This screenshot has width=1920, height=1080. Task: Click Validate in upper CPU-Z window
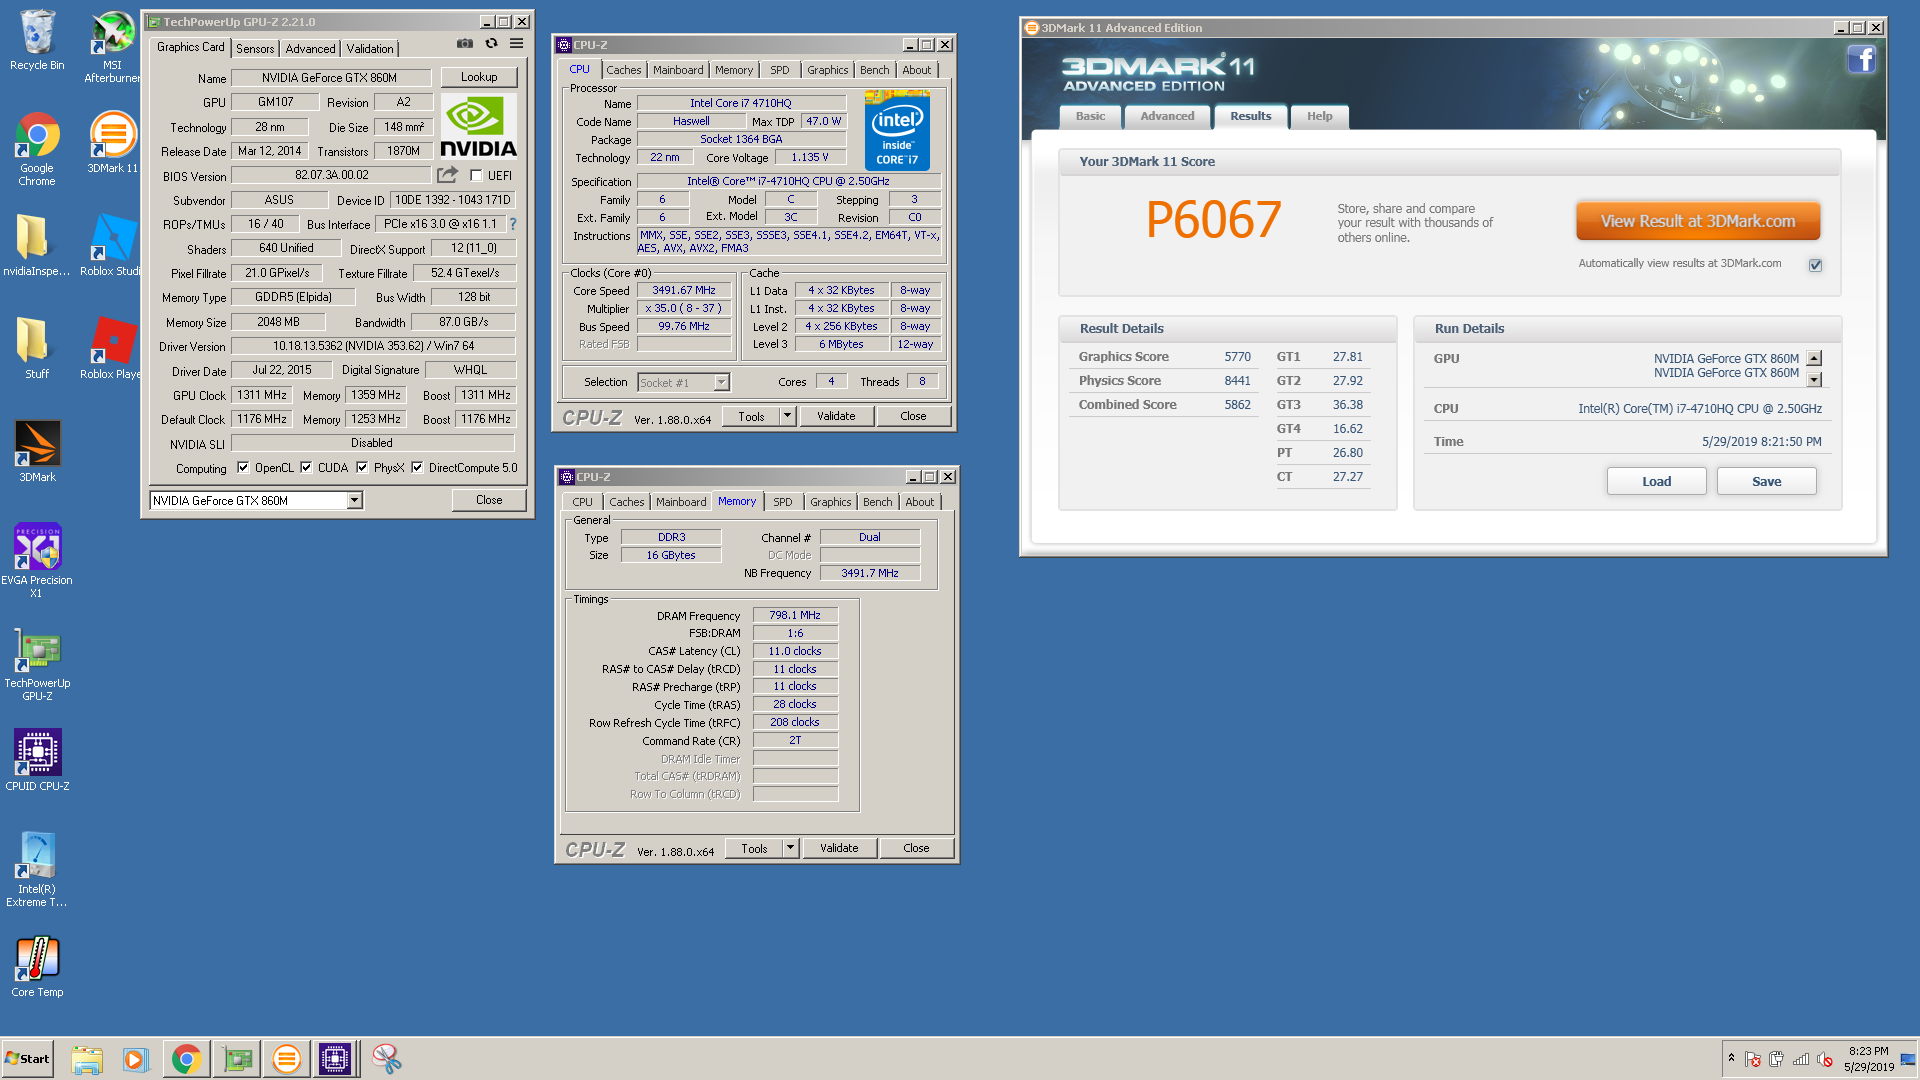(x=836, y=416)
